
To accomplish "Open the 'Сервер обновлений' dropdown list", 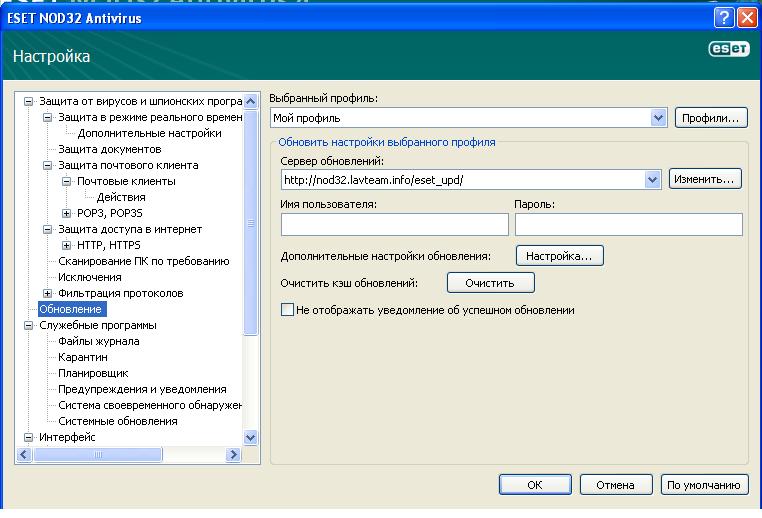I will pyautogui.click(x=652, y=179).
